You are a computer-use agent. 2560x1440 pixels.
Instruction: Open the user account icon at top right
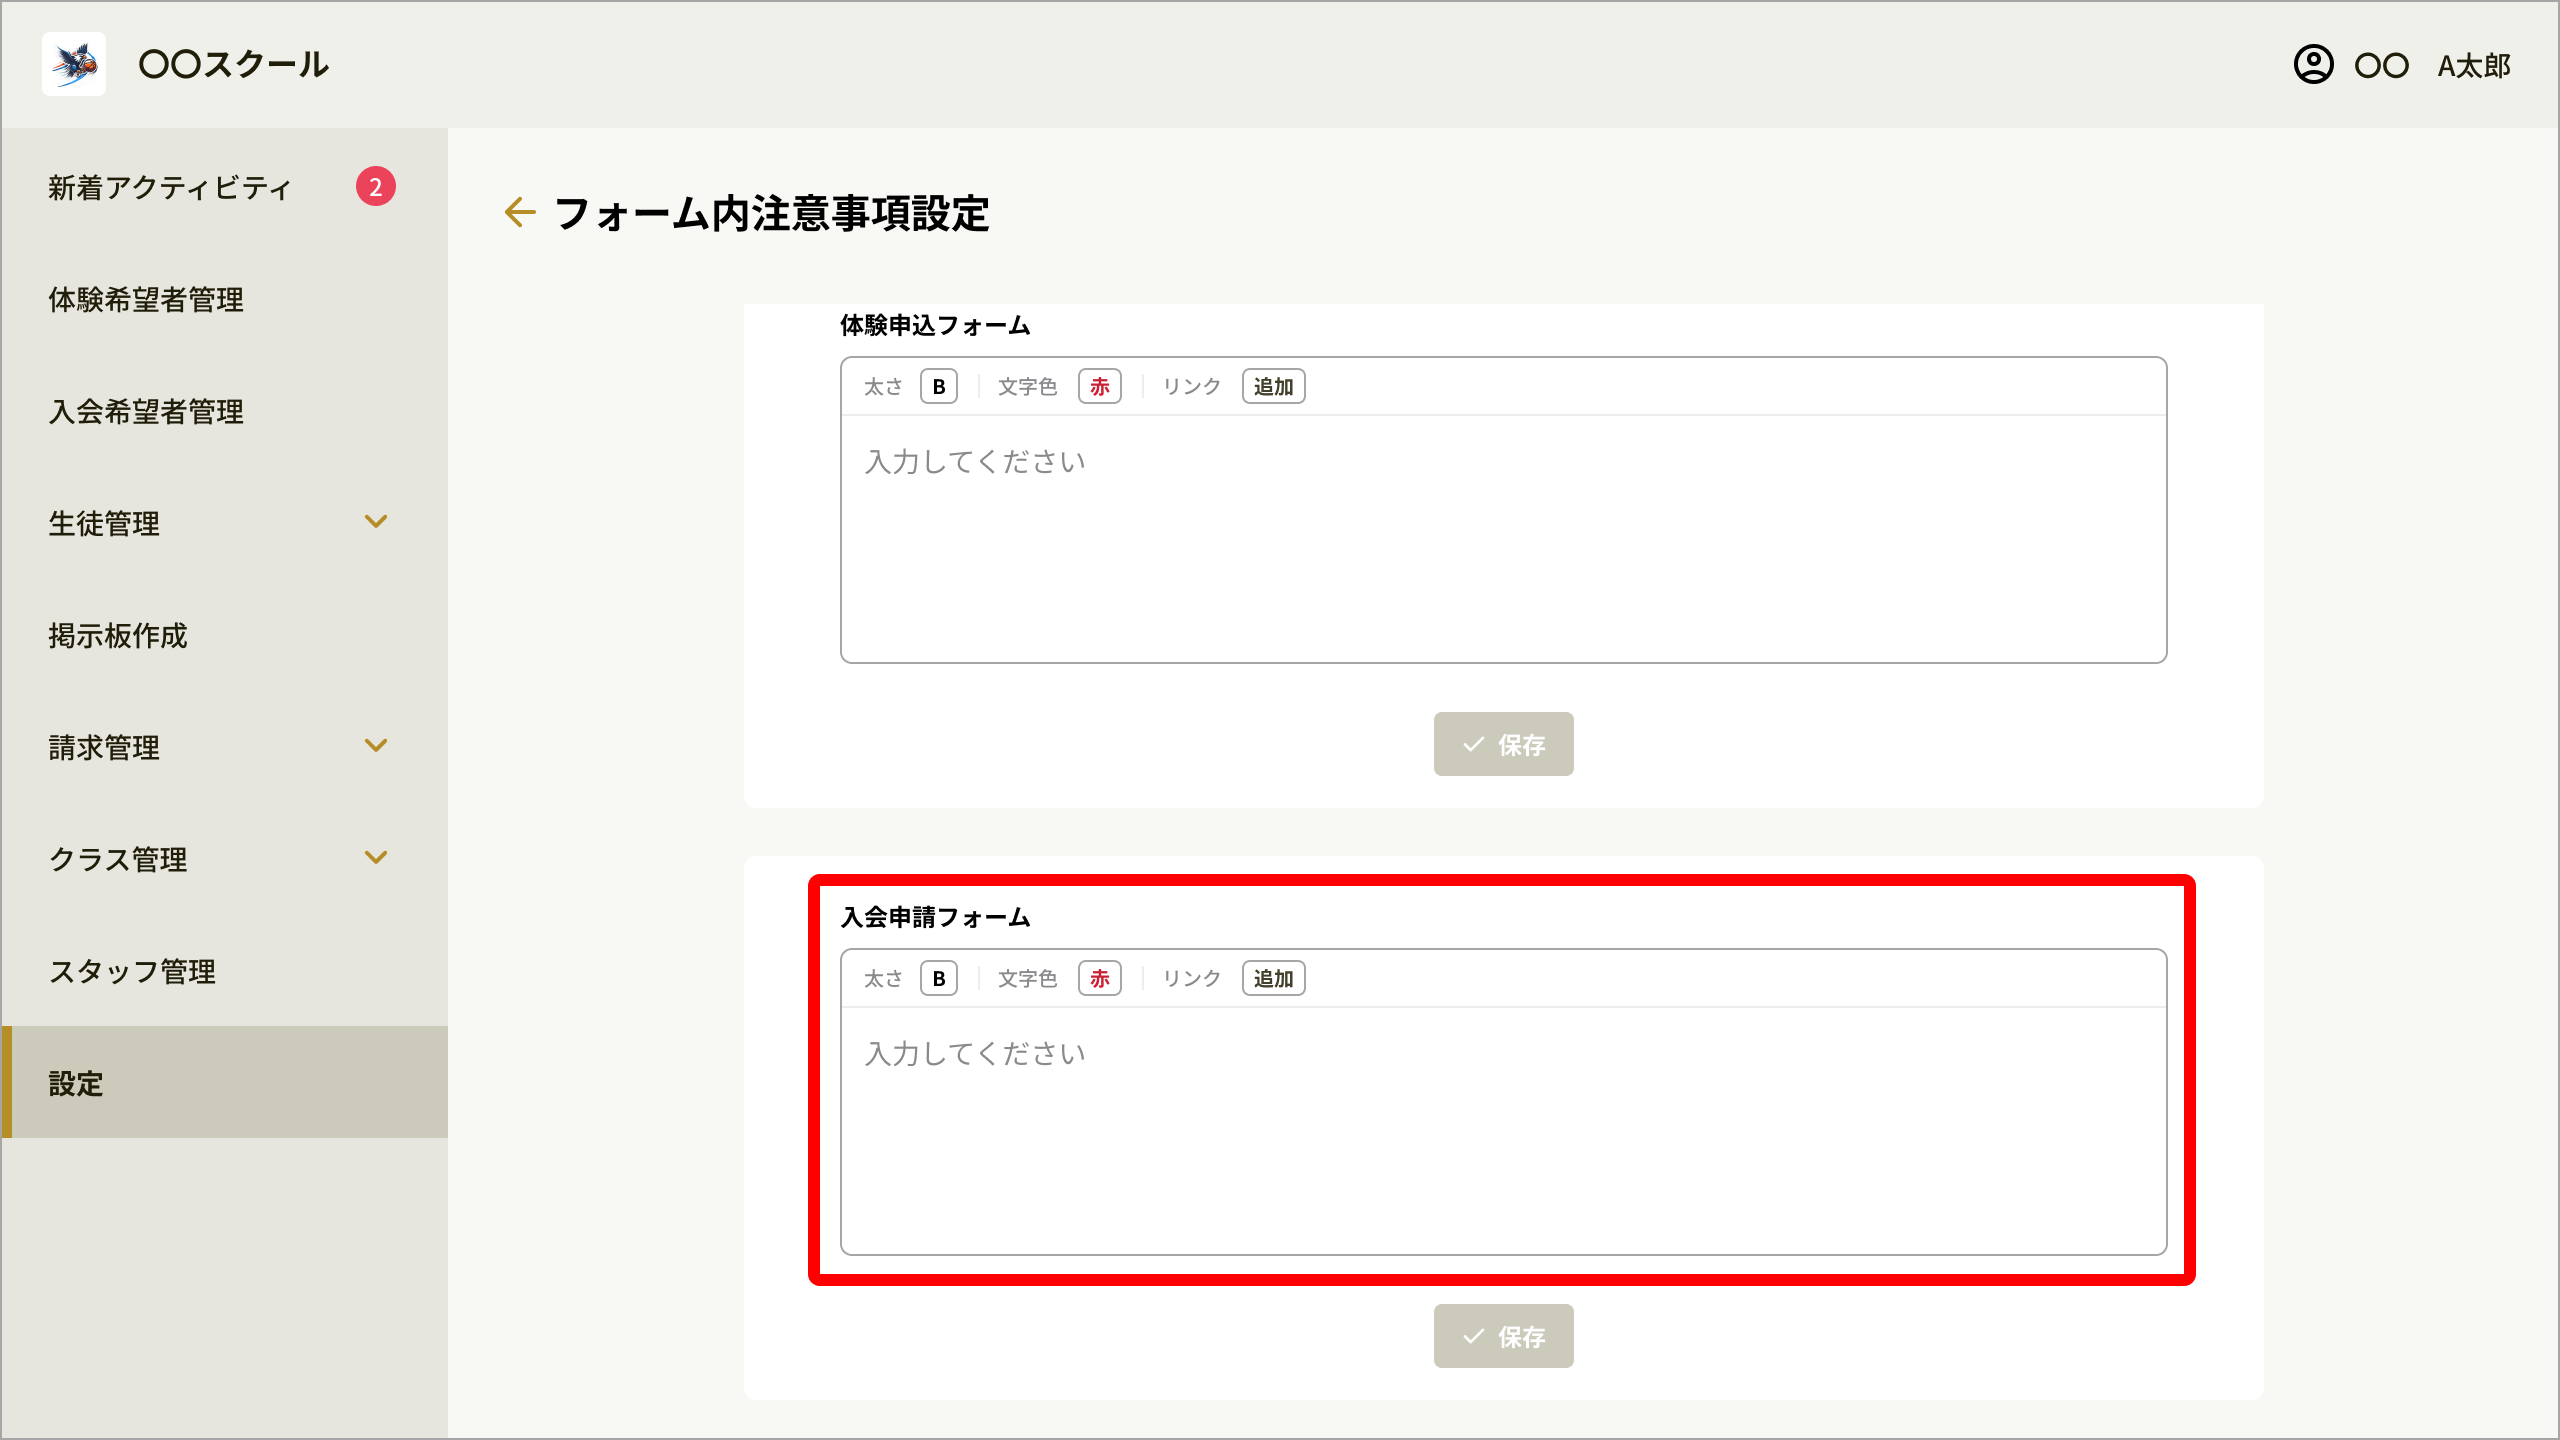[2314, 65]
